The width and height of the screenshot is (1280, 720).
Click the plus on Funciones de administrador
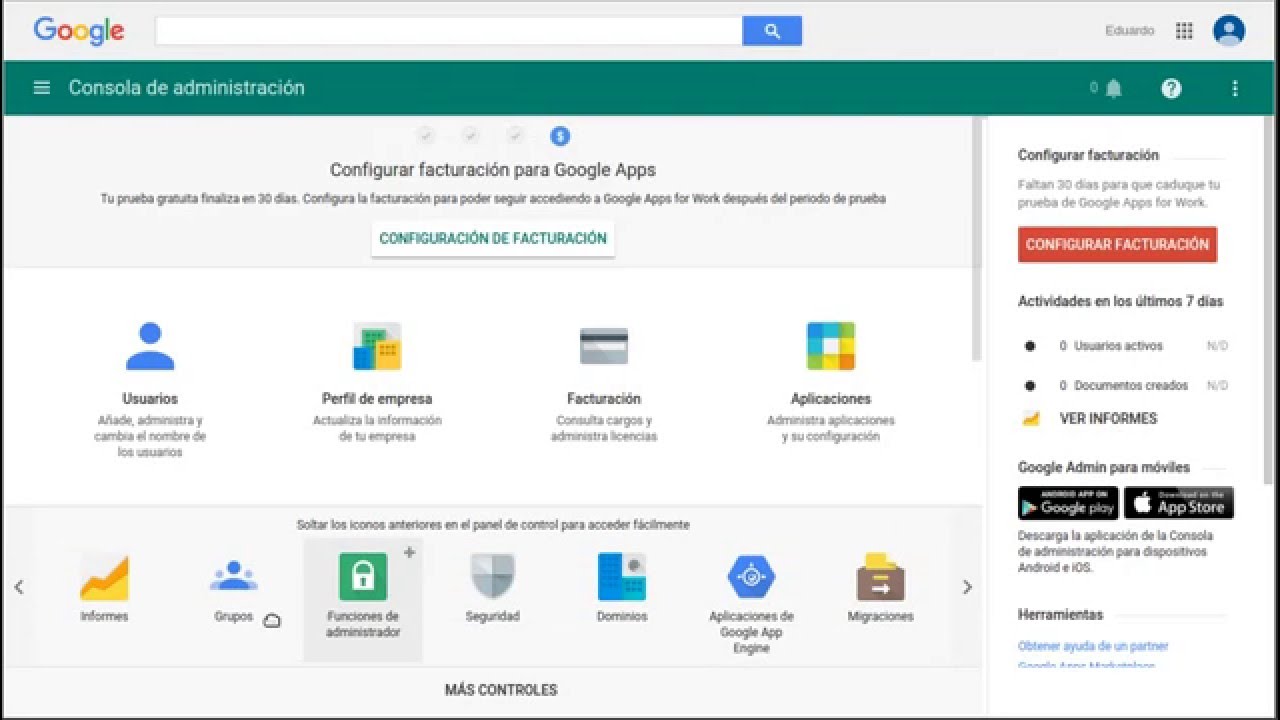pyautogui.click(x=409, y=552)
